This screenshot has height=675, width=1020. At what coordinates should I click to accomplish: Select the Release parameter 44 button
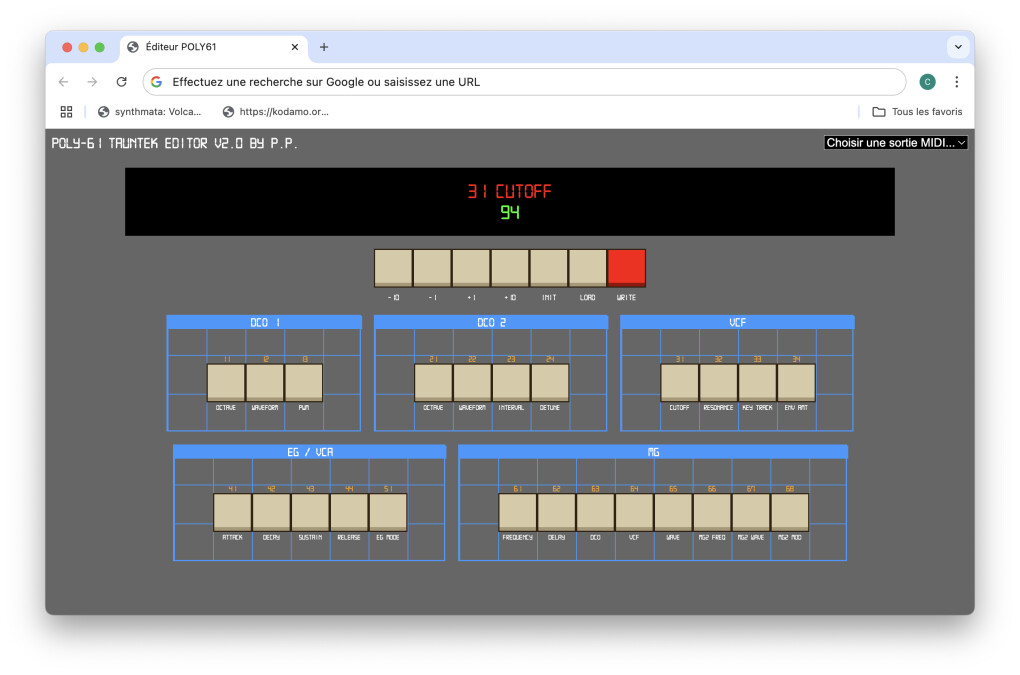(x=349, y=512)
